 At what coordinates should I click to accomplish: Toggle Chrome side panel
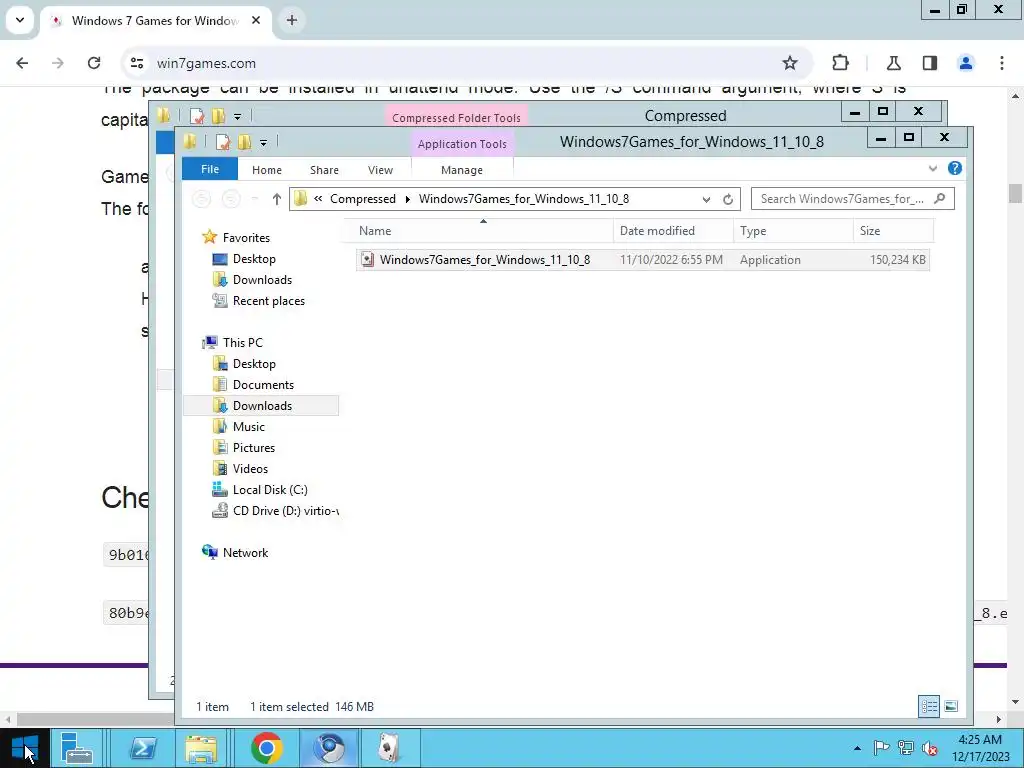point(929,63)
